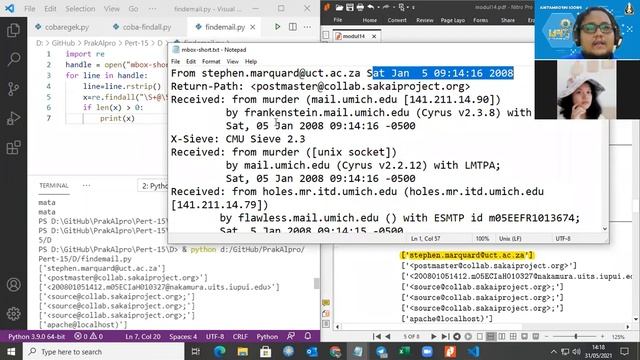
Task: Open the Forms ribbon tab in Nitro Pro
Action: (x=480, y=20)
